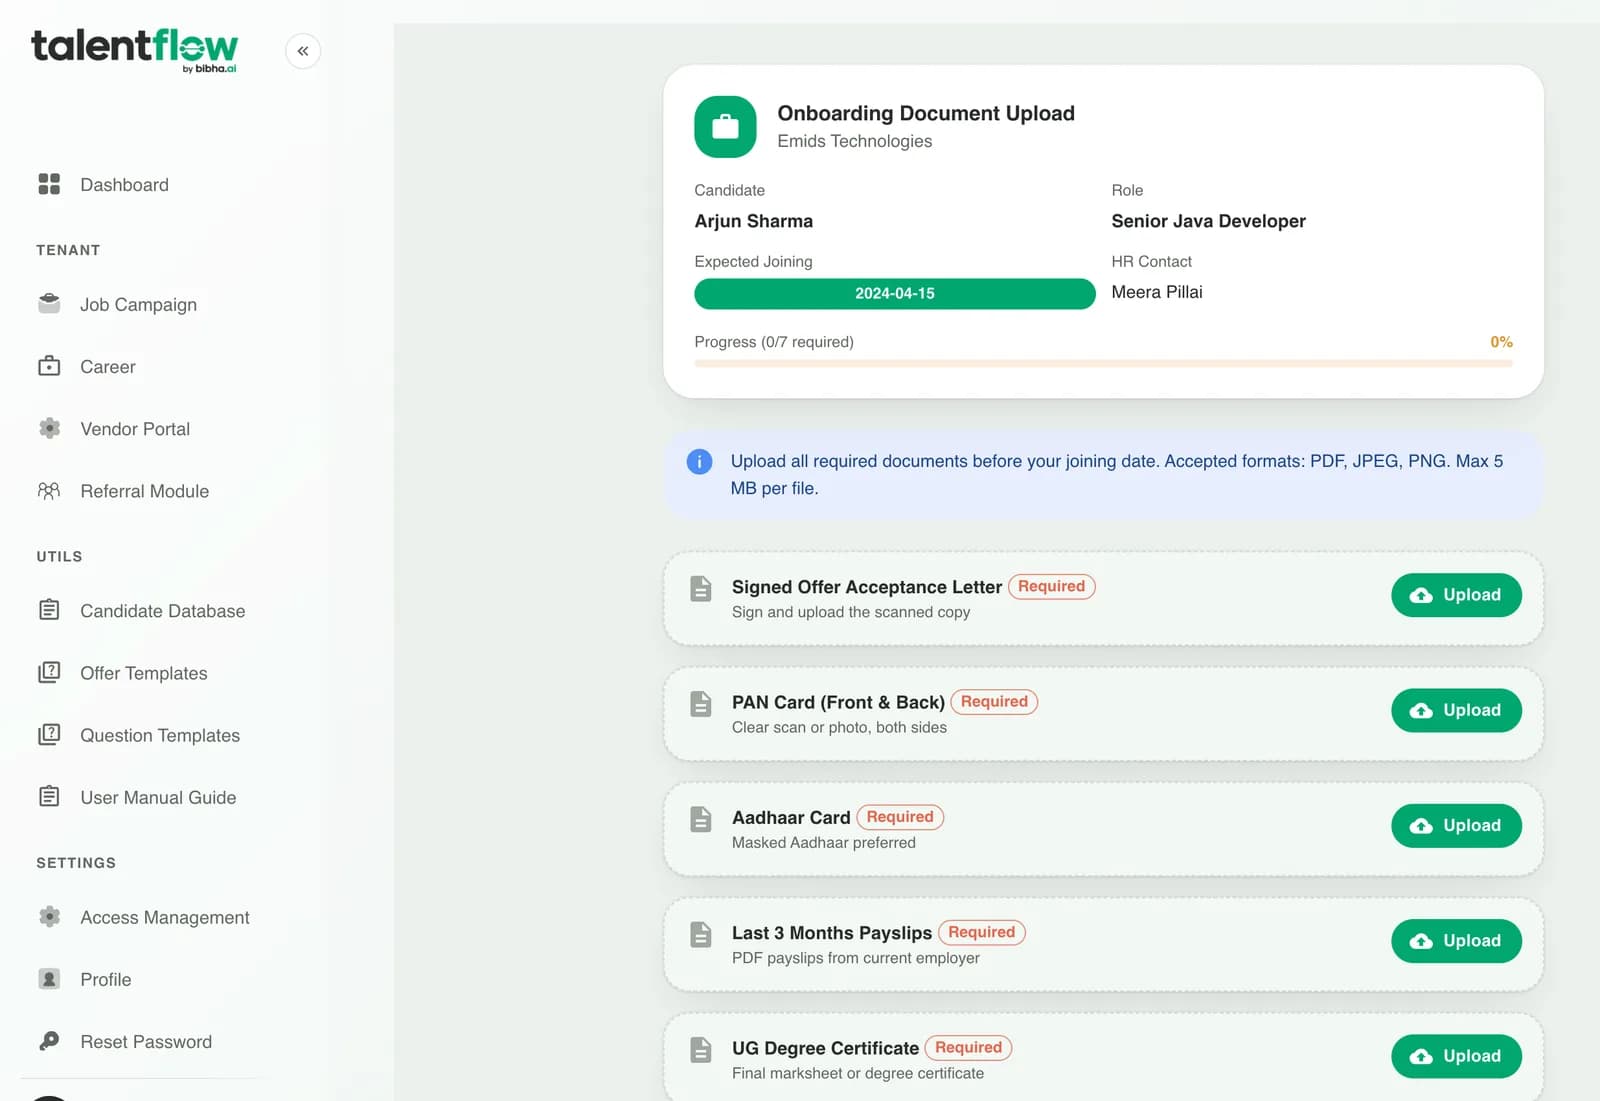
Task: Collapse the sidebar with the double-chevron button
Action: tap(303, 51)
